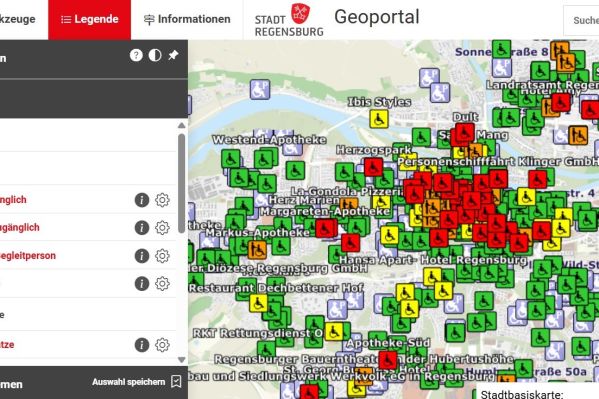Click the legend scrollbar thumb
The width and height of the screenshot is (599, 399).
[181, 183]
